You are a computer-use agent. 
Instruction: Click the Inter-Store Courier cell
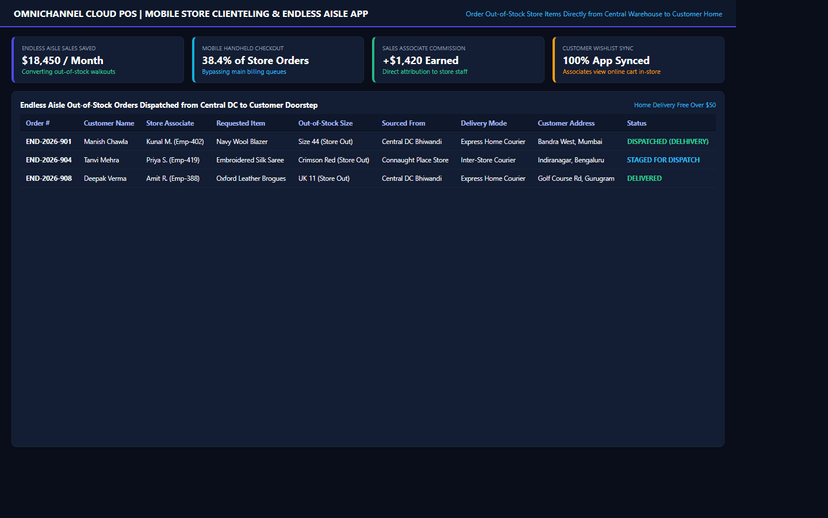pos(488,160)
